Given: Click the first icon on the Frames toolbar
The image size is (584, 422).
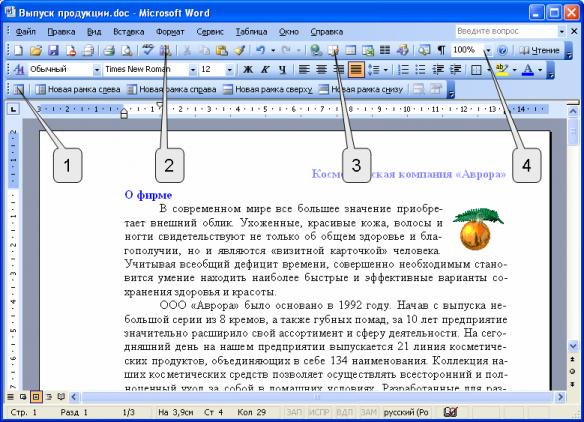Looking at the screenshot, I should pyautogui.click(x=19, y=89).
